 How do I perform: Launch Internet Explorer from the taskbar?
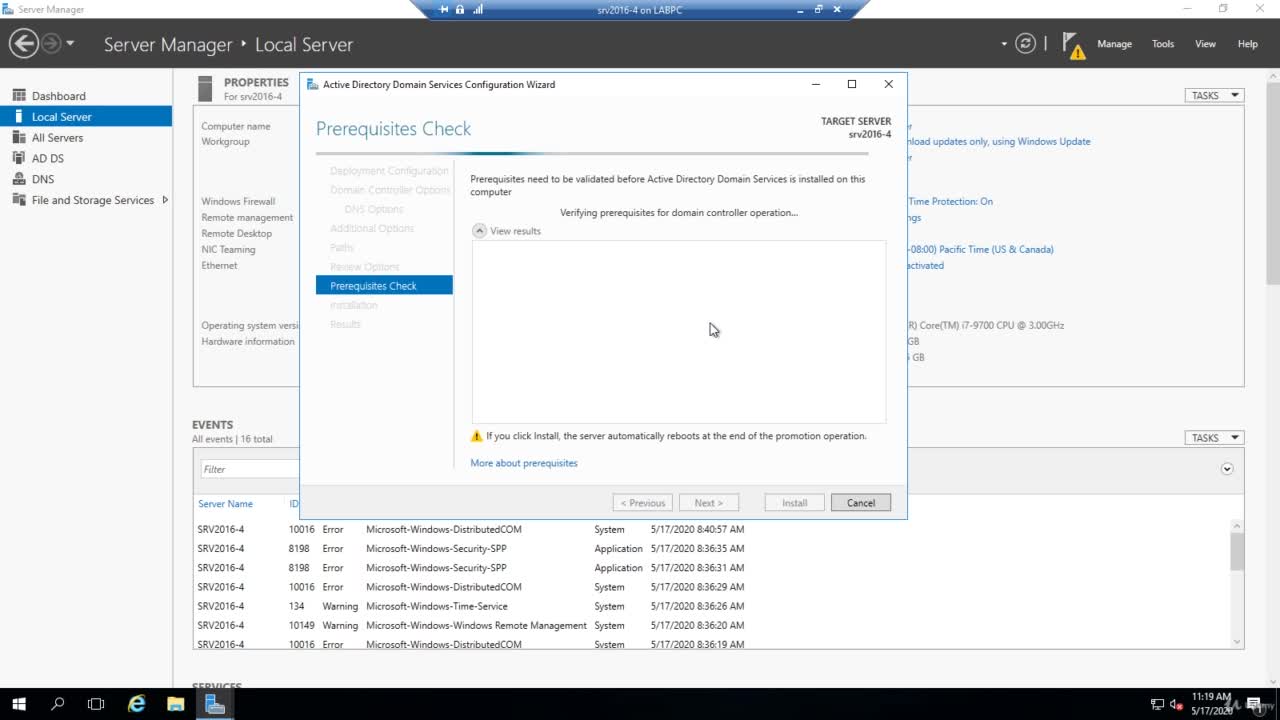137,704
